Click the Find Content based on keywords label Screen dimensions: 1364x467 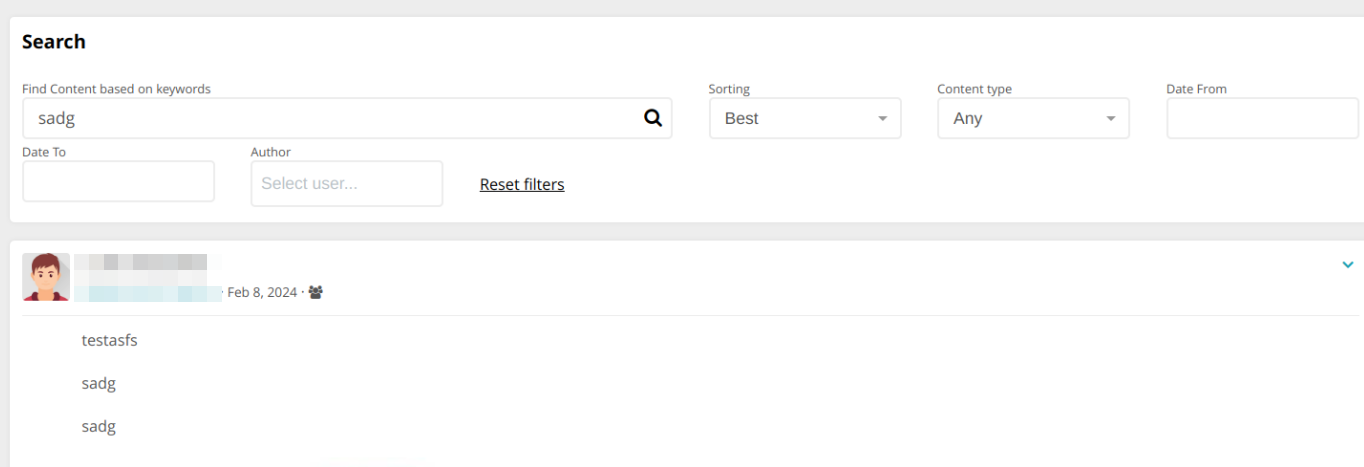coord(117,89)
